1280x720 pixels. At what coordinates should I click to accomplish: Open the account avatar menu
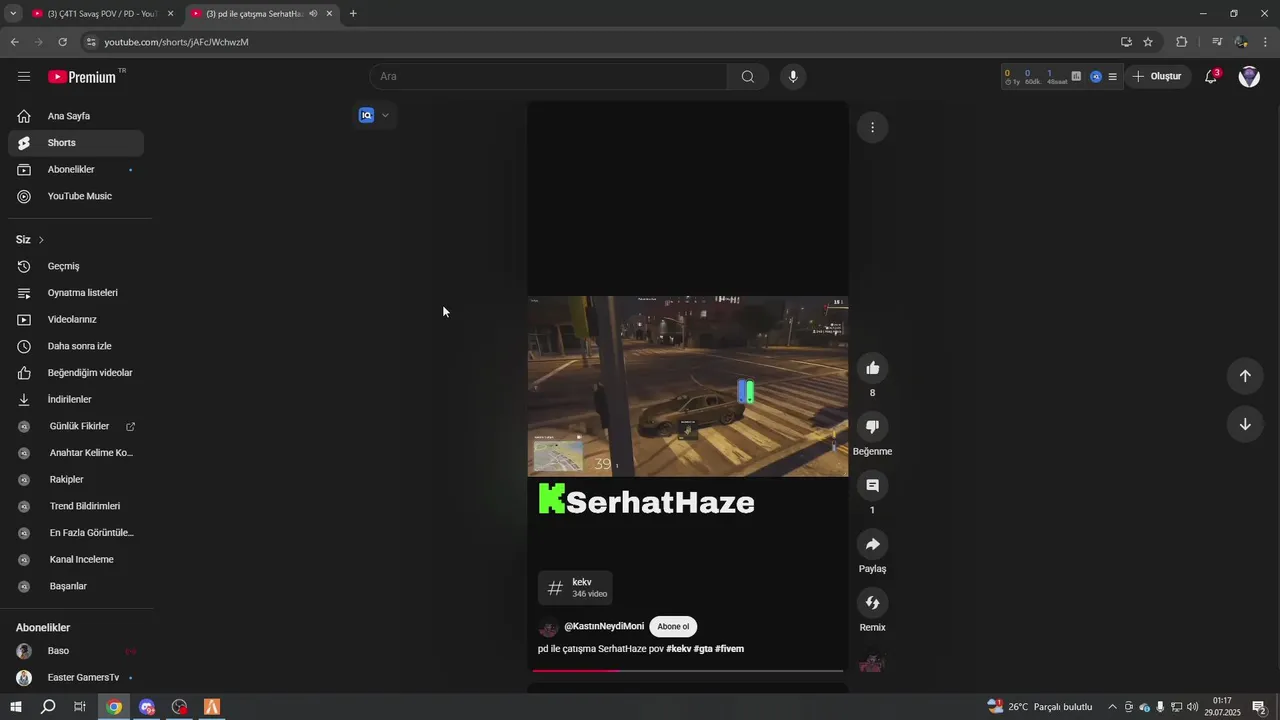click(x=1249, y=76)
